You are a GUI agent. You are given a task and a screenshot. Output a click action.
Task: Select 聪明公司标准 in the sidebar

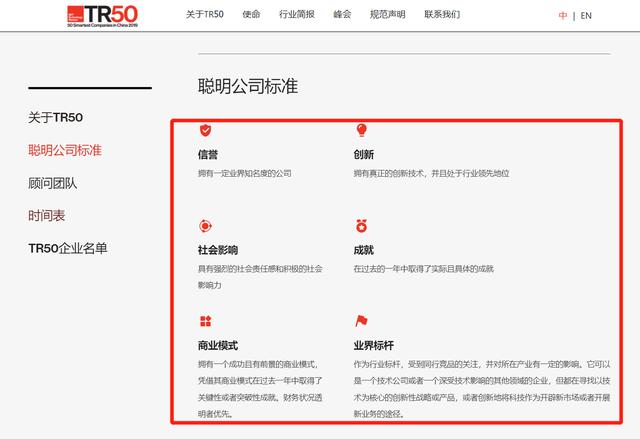point(64,150)
